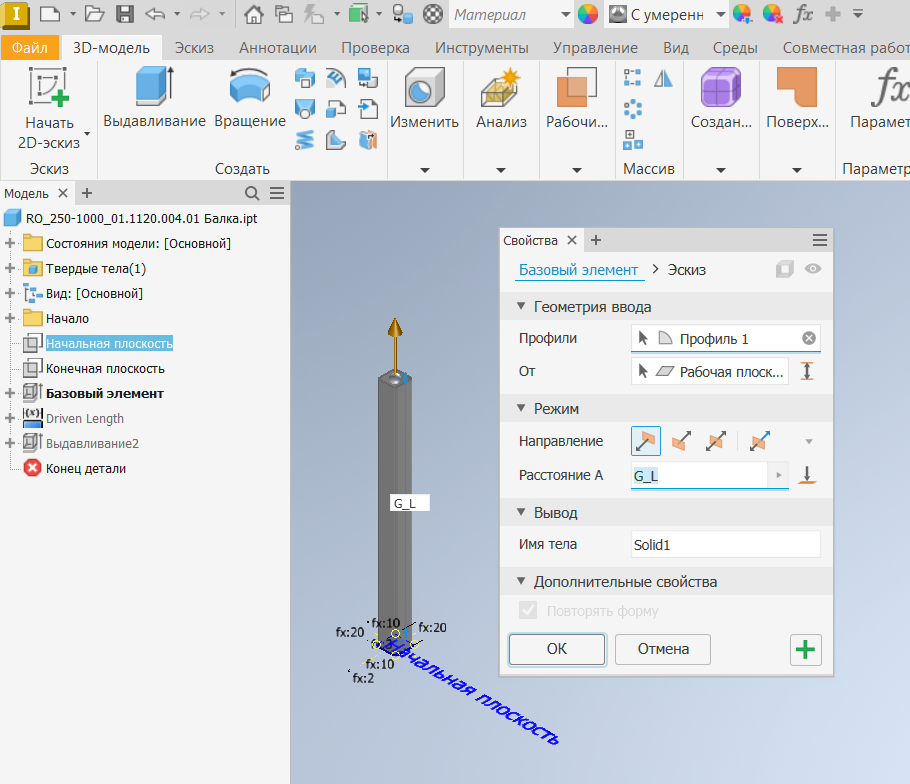The height and width of the screenshot is (784, 910).
Task: Collapse the Дополнительные свойства section
Action: (x=521, y=581)
